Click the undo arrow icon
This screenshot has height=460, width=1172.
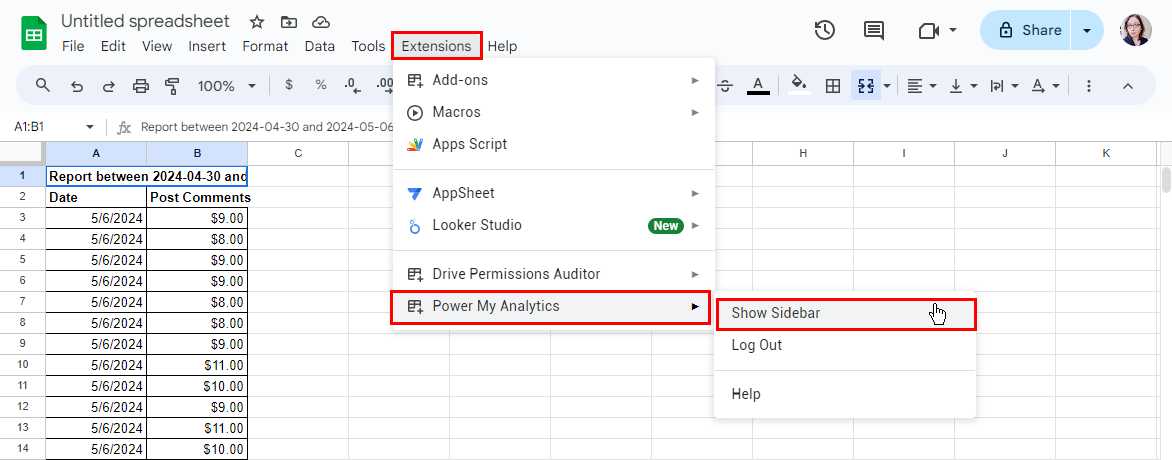(77, 86)
